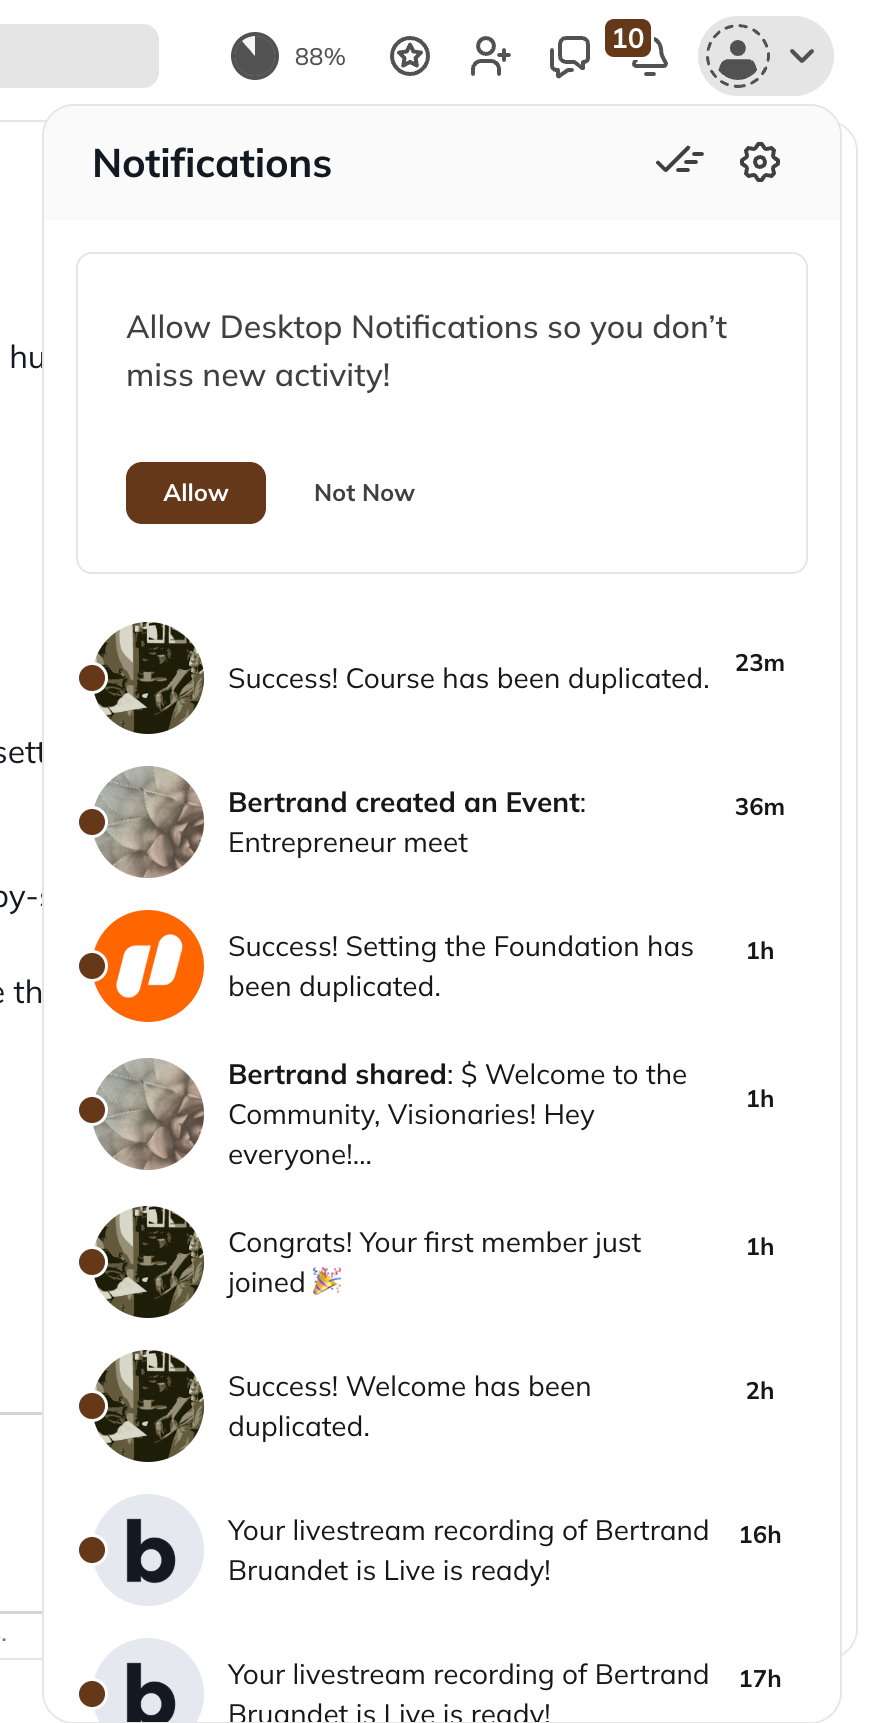The image size is (873, 1723).
Task: Allow desktop notifications
Action: coord(196,493)
